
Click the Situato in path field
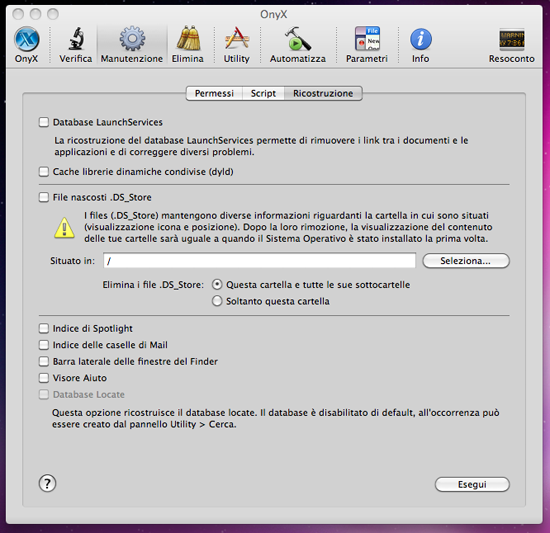click(x=260, y=261)
